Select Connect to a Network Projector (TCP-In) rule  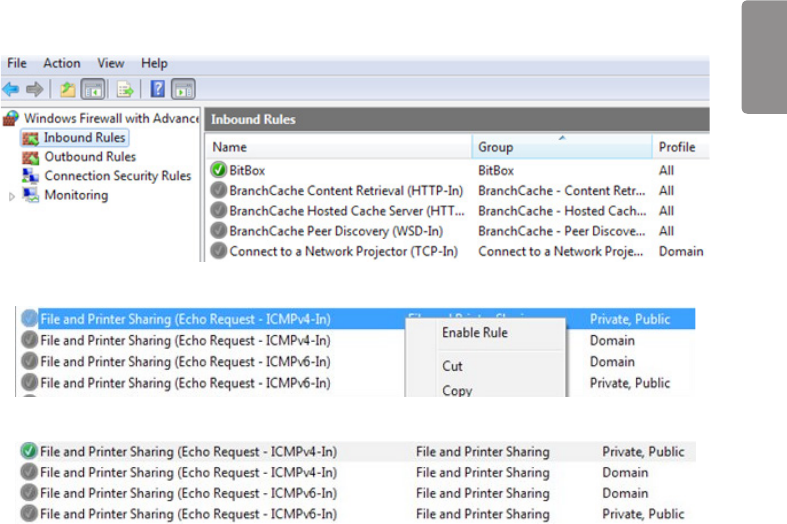(x=343, y=251)
